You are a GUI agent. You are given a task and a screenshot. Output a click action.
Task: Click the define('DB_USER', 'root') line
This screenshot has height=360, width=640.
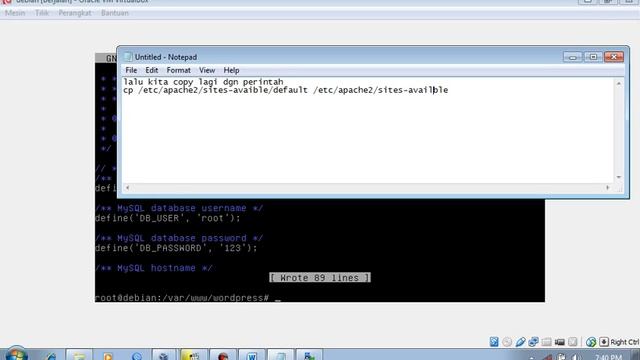click(x=168, y=218)
